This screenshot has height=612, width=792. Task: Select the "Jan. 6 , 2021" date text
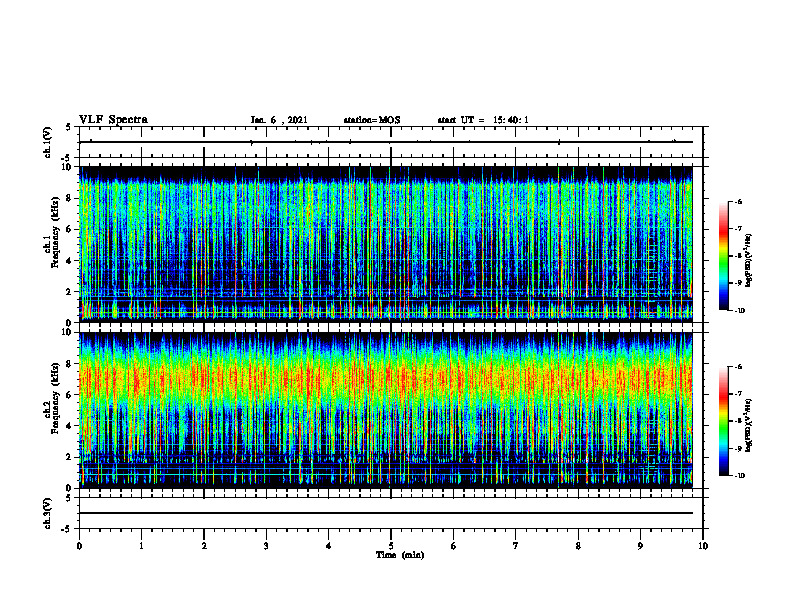[x=279, y=120]
